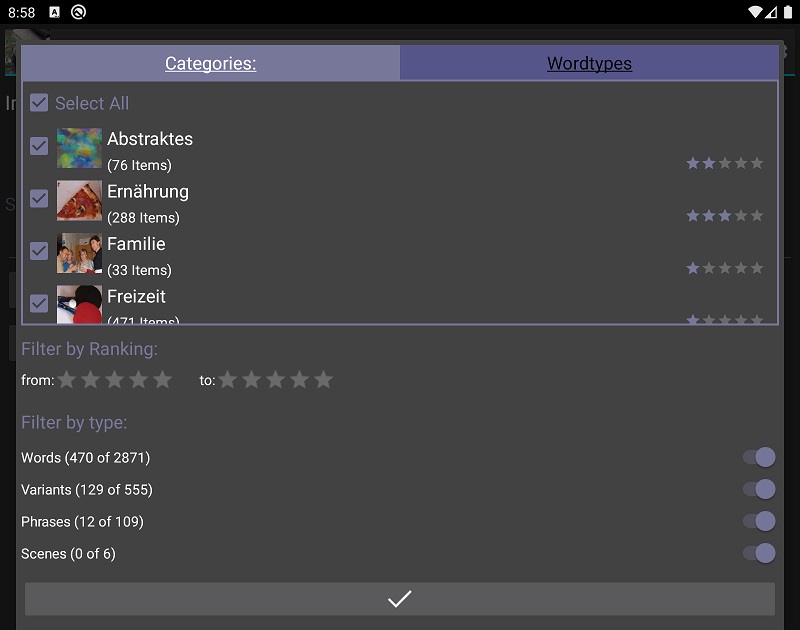Set 'from' ranking to third star

click(x=115, y=380)
